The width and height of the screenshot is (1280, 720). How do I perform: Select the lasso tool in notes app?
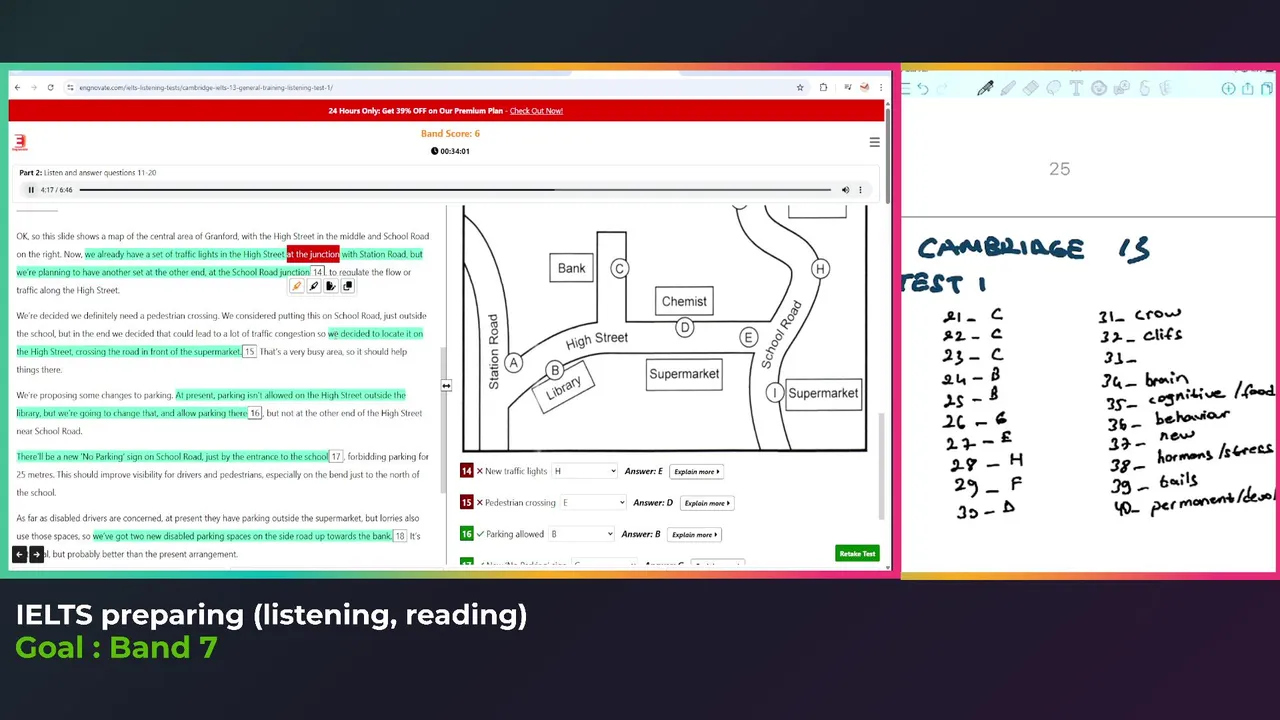1054,89
